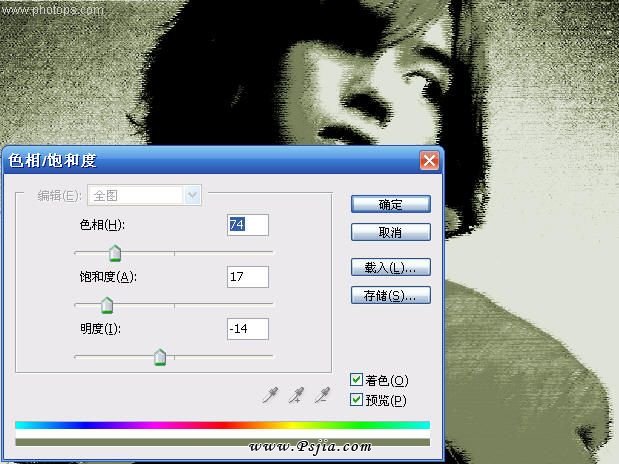Viewport: 619px width, 464px height.
Task: Click the olive result color bar
Action: (x=223, y=442)
